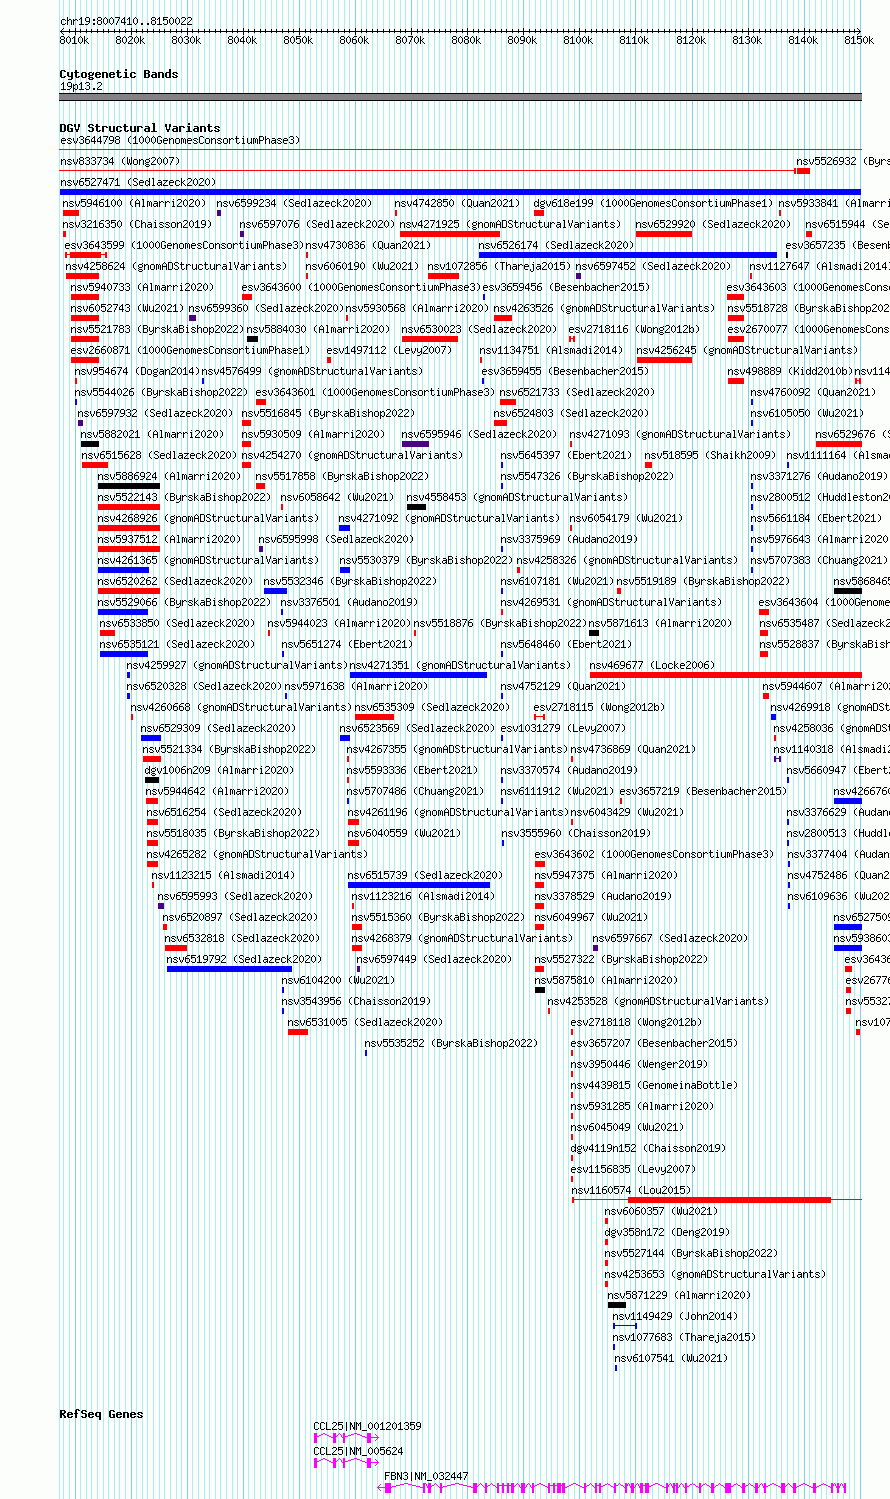Open the FBN3|NM_032447 gene label

click(426, 1476)
